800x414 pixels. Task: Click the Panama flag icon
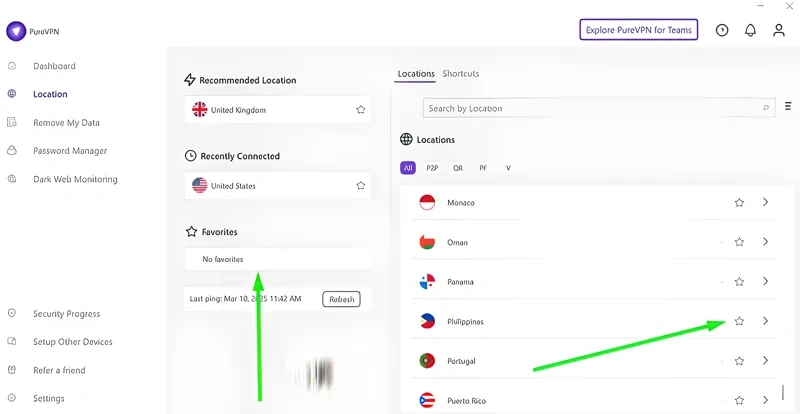pos(427,282)
